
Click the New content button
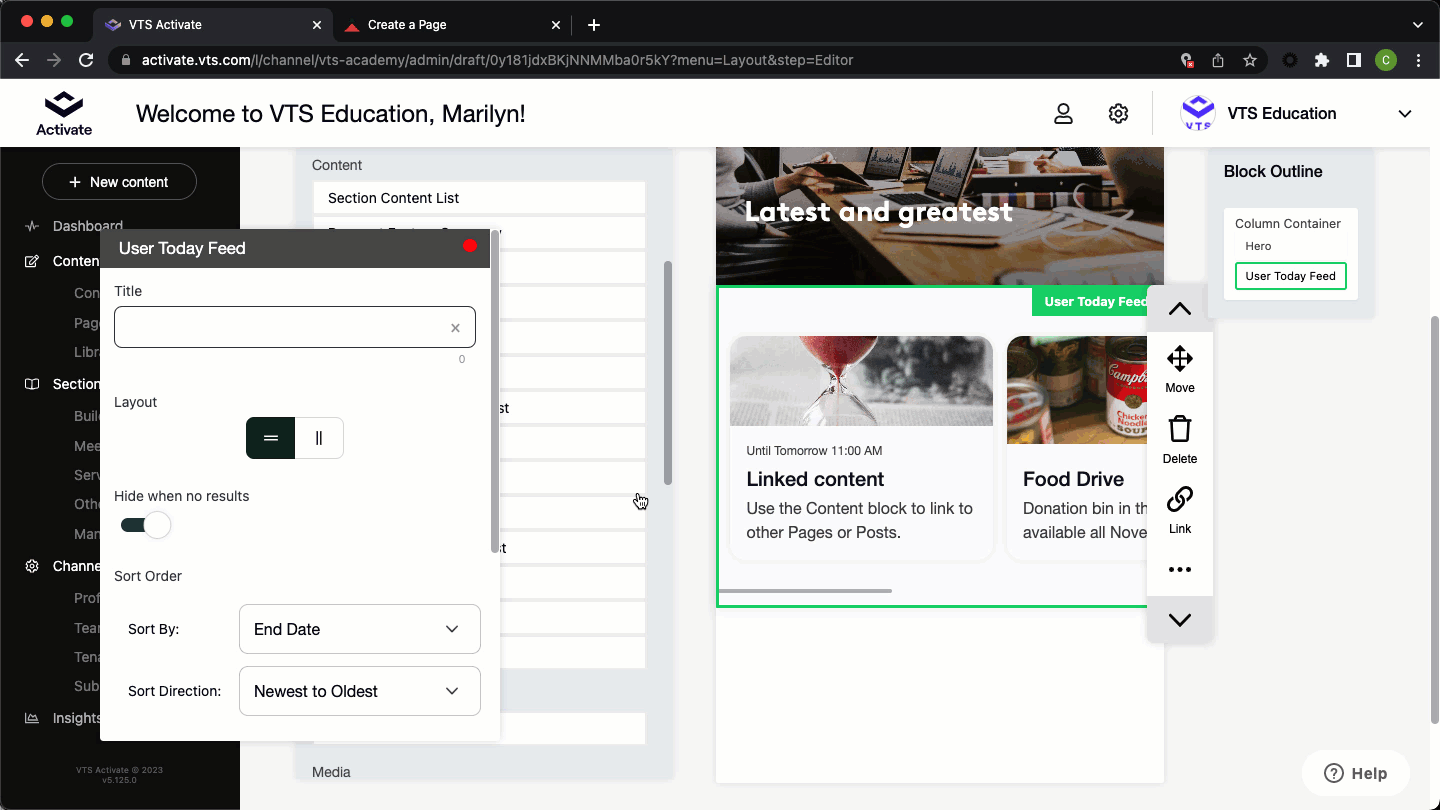point(119,182)
